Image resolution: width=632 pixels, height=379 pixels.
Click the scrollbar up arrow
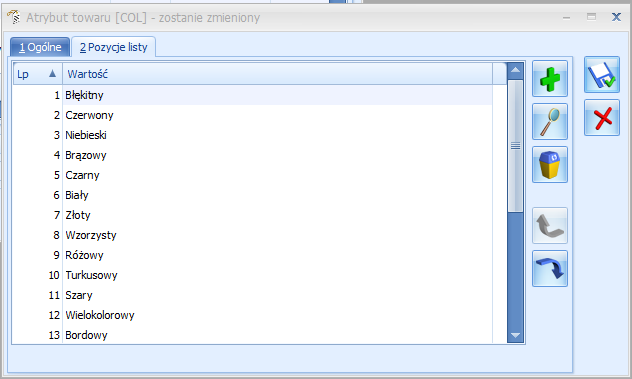coord(515,71)
